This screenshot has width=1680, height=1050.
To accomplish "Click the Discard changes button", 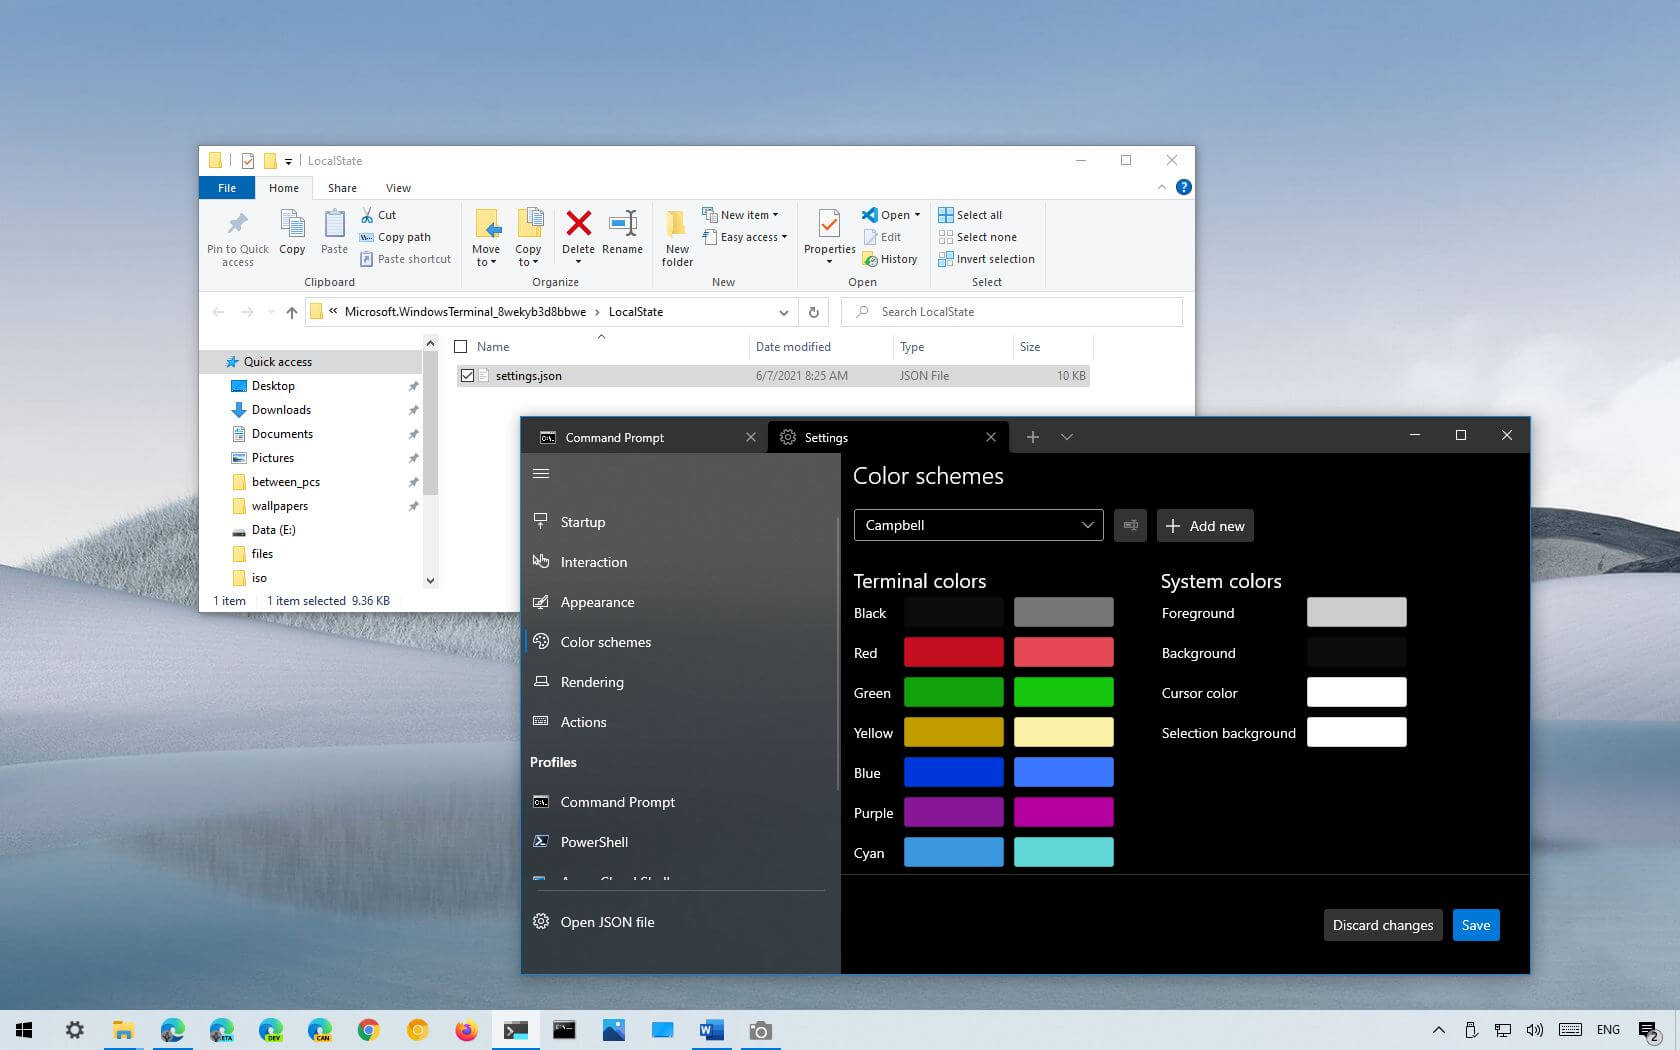I will click(x=1382, y=925).
